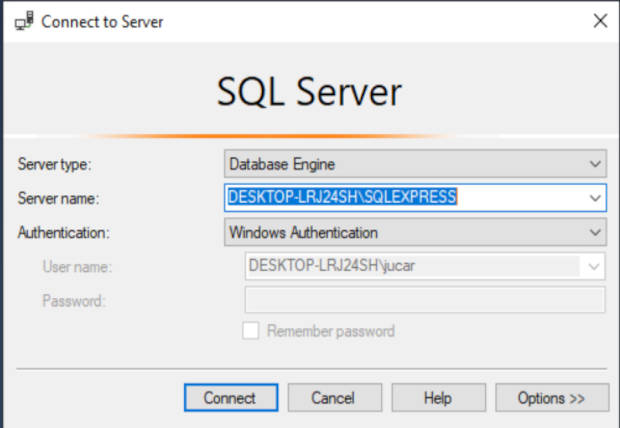Click the Authentication label
The image size is (620, 428).
tap(63, 233)
